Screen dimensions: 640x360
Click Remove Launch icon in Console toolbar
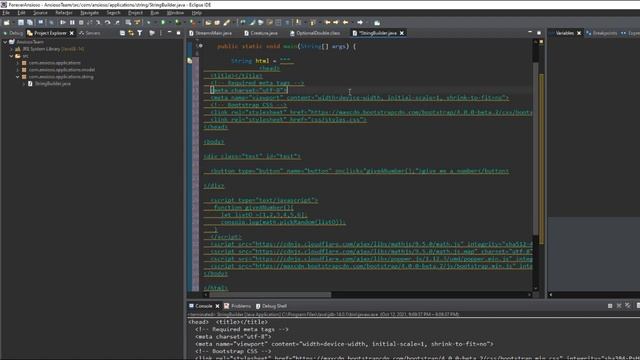(619, 306)
